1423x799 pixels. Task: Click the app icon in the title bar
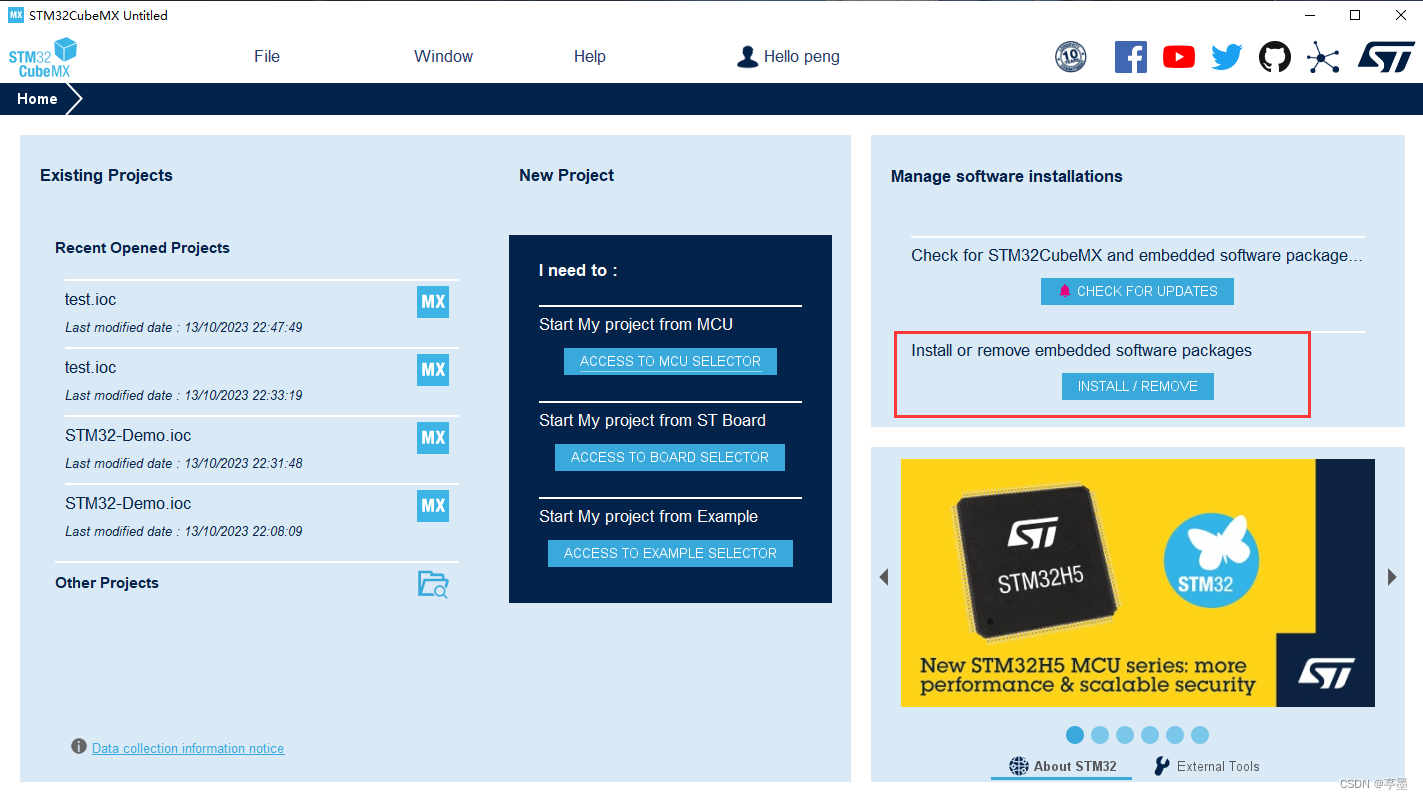15,15
